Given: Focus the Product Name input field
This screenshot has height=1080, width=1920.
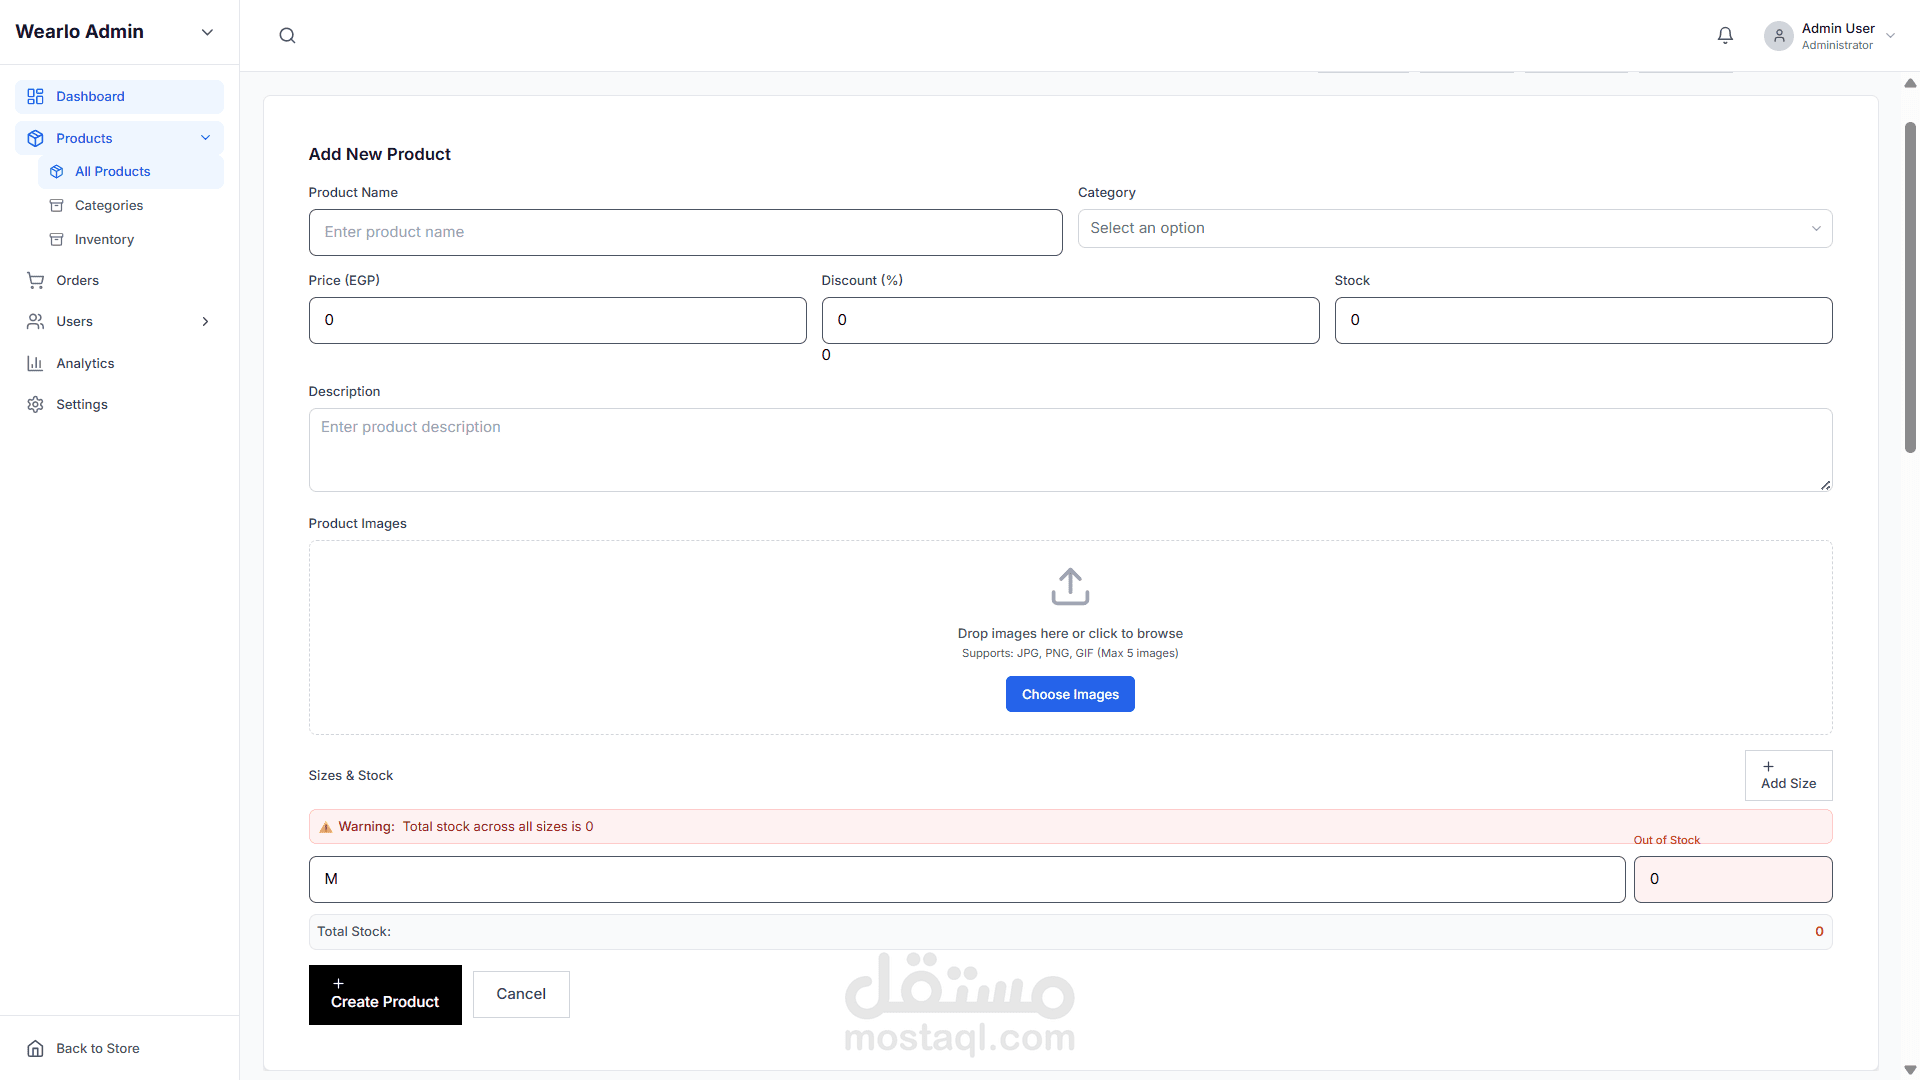Looking at the screenshot, I should coord(685,233).
